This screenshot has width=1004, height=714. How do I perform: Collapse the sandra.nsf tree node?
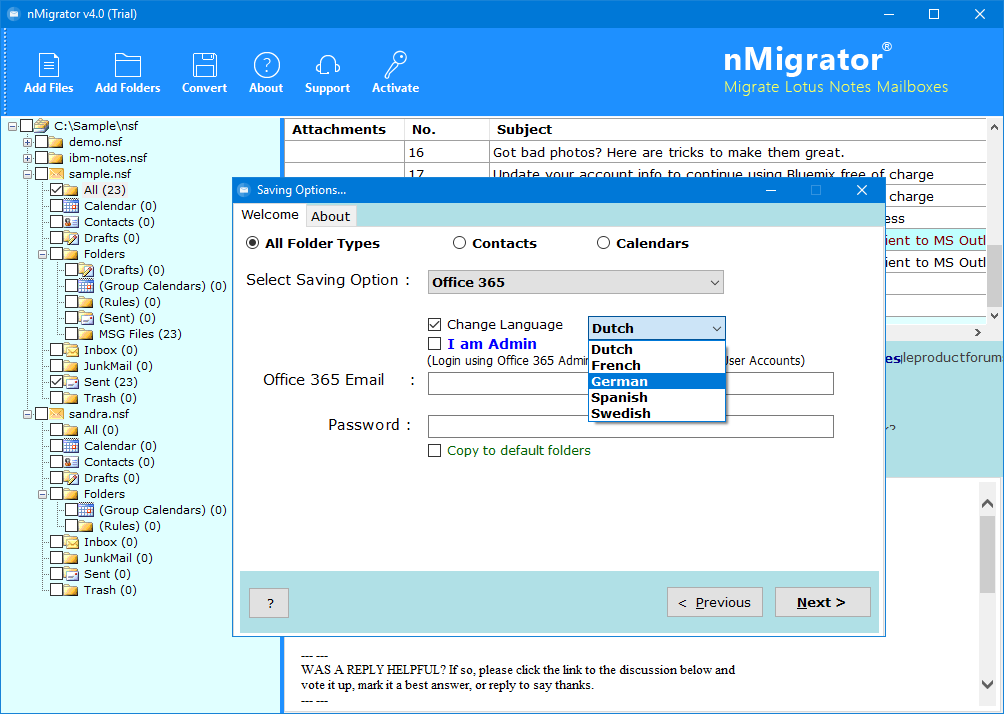27,414
